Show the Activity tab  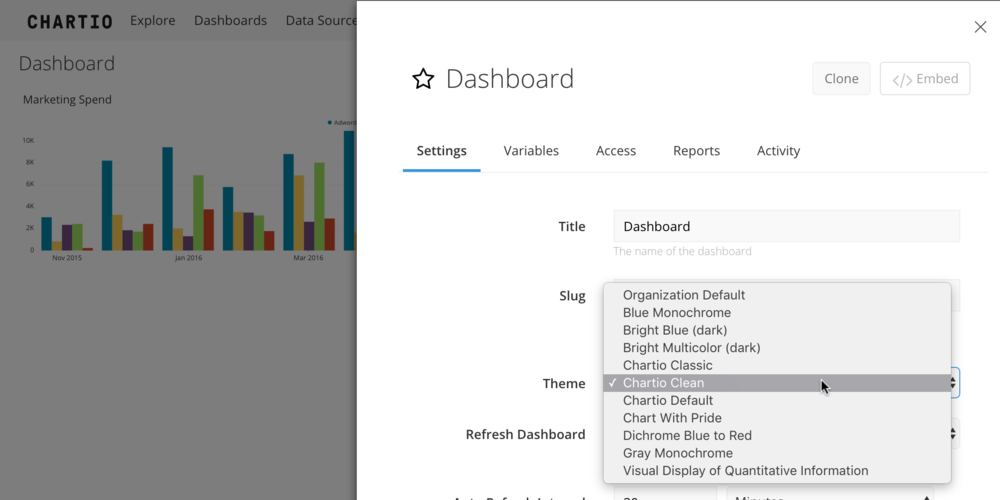778,151
